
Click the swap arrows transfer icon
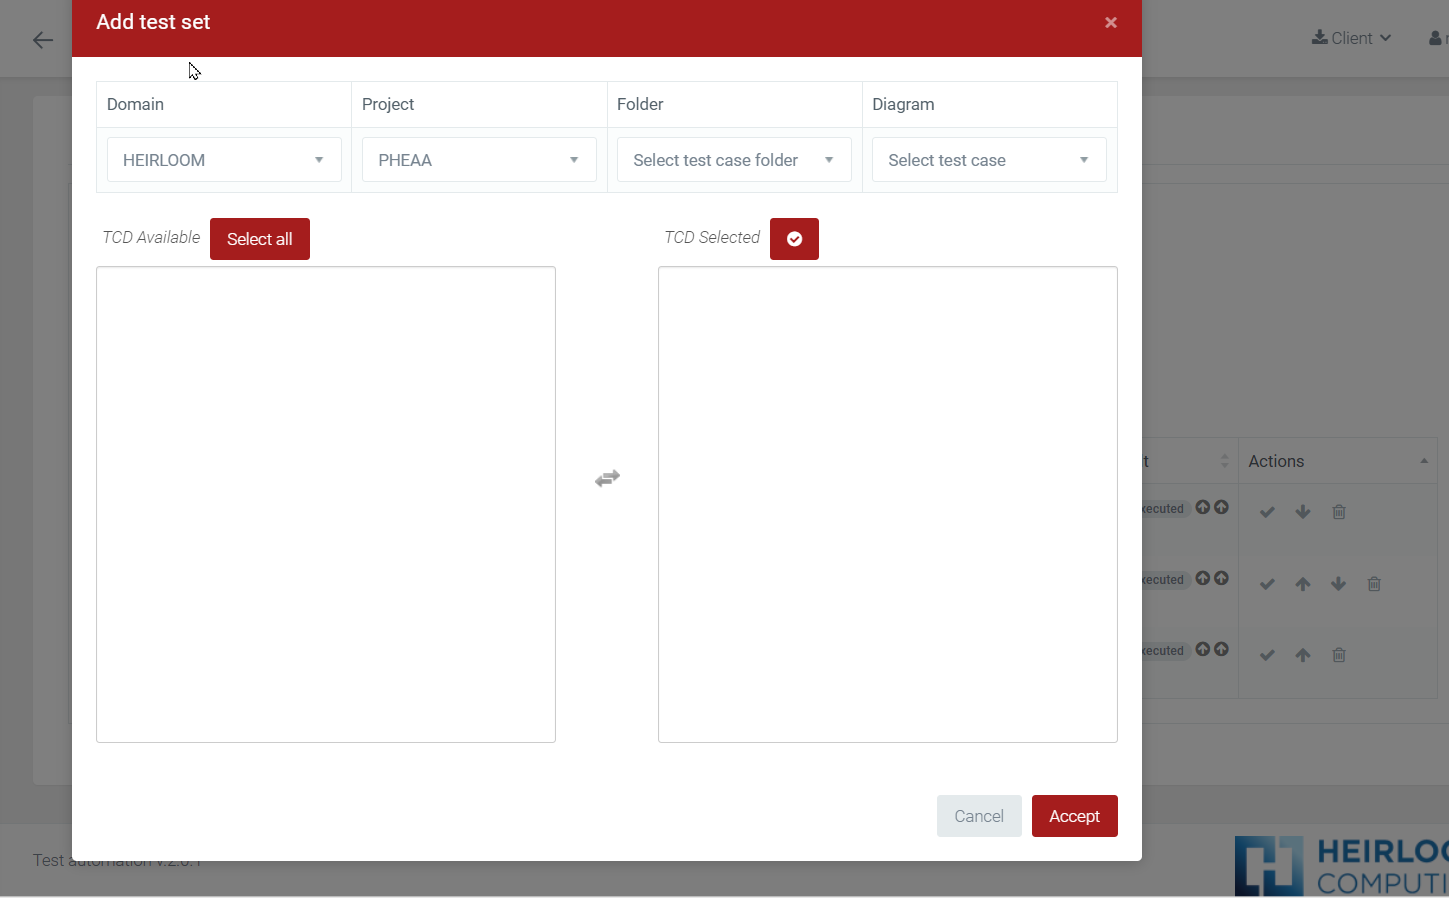(x=607, y=479)
